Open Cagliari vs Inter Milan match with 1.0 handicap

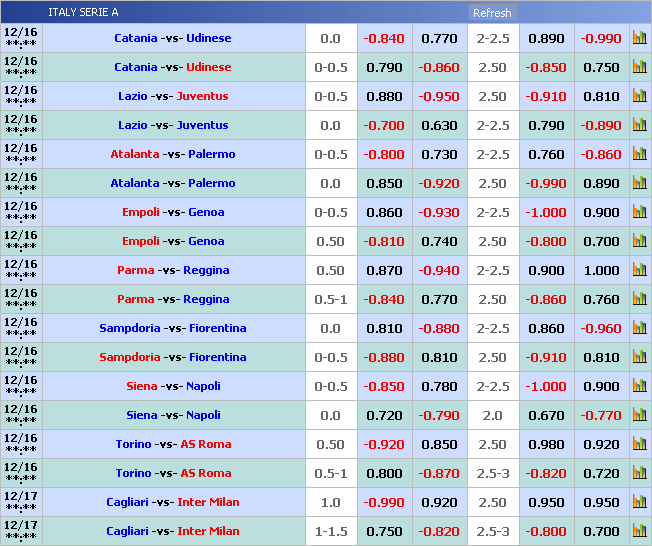[173, 503]
